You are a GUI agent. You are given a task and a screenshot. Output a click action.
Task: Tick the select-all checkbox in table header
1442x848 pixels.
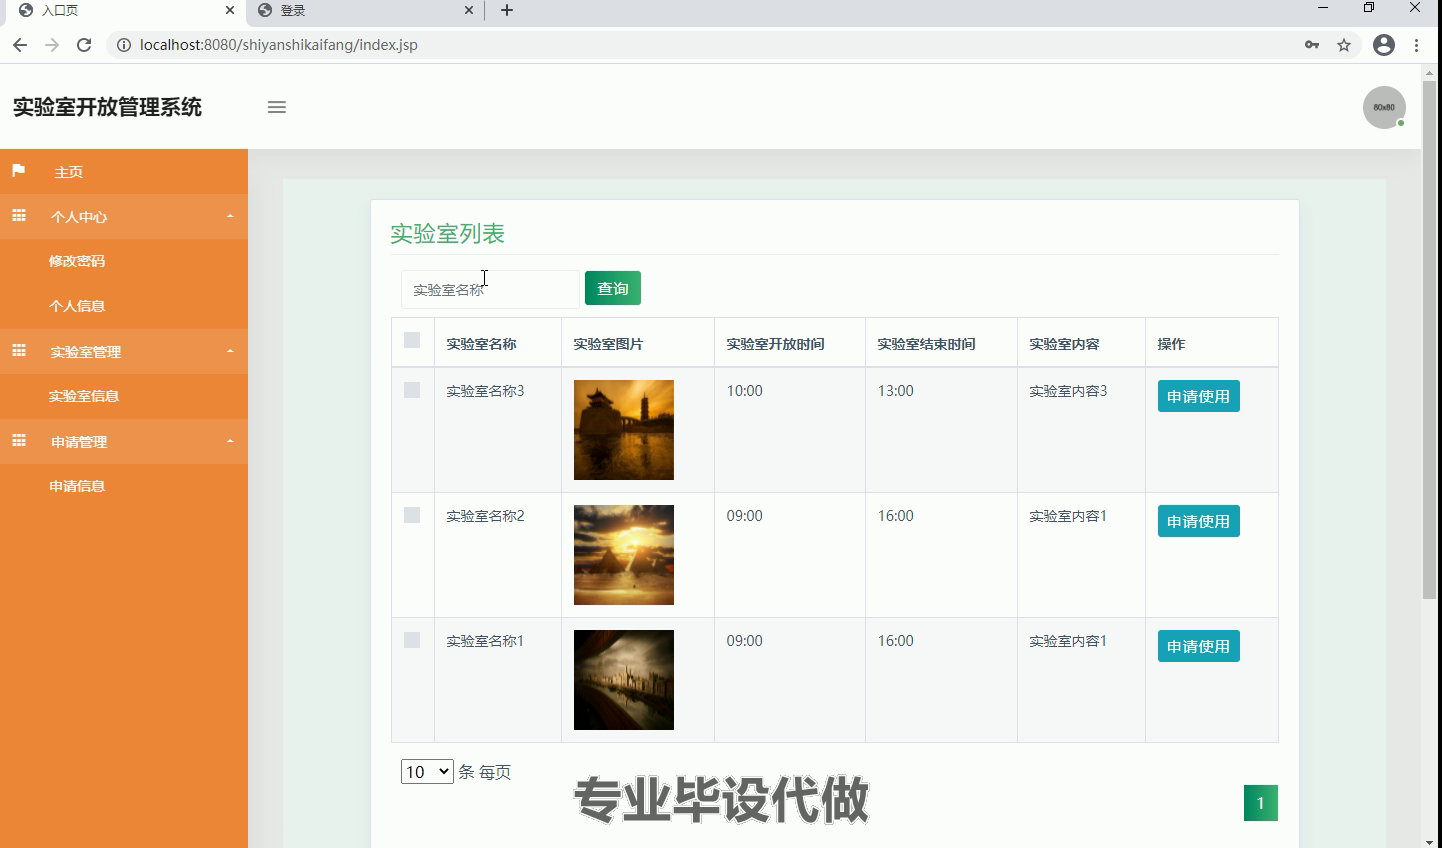[x=412, y=340]
